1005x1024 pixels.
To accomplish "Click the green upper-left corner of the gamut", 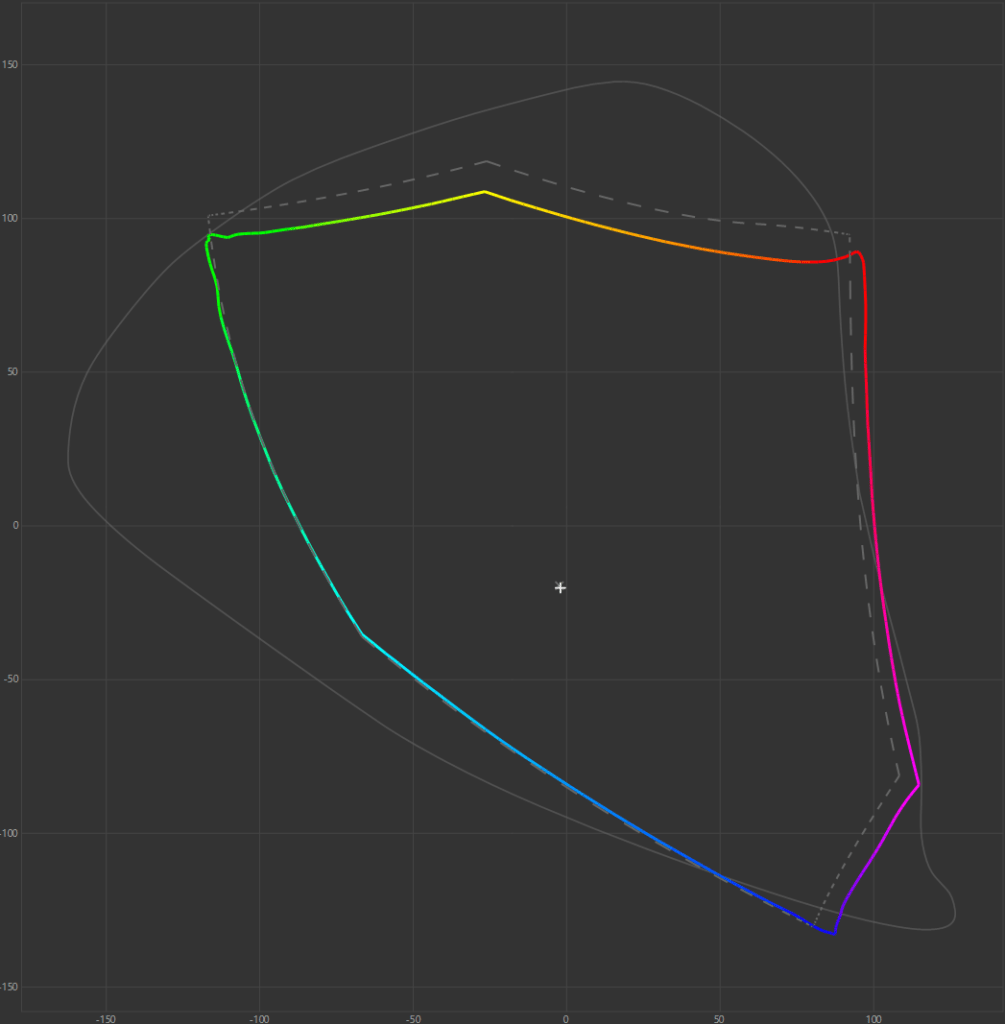I will [209, 236].
